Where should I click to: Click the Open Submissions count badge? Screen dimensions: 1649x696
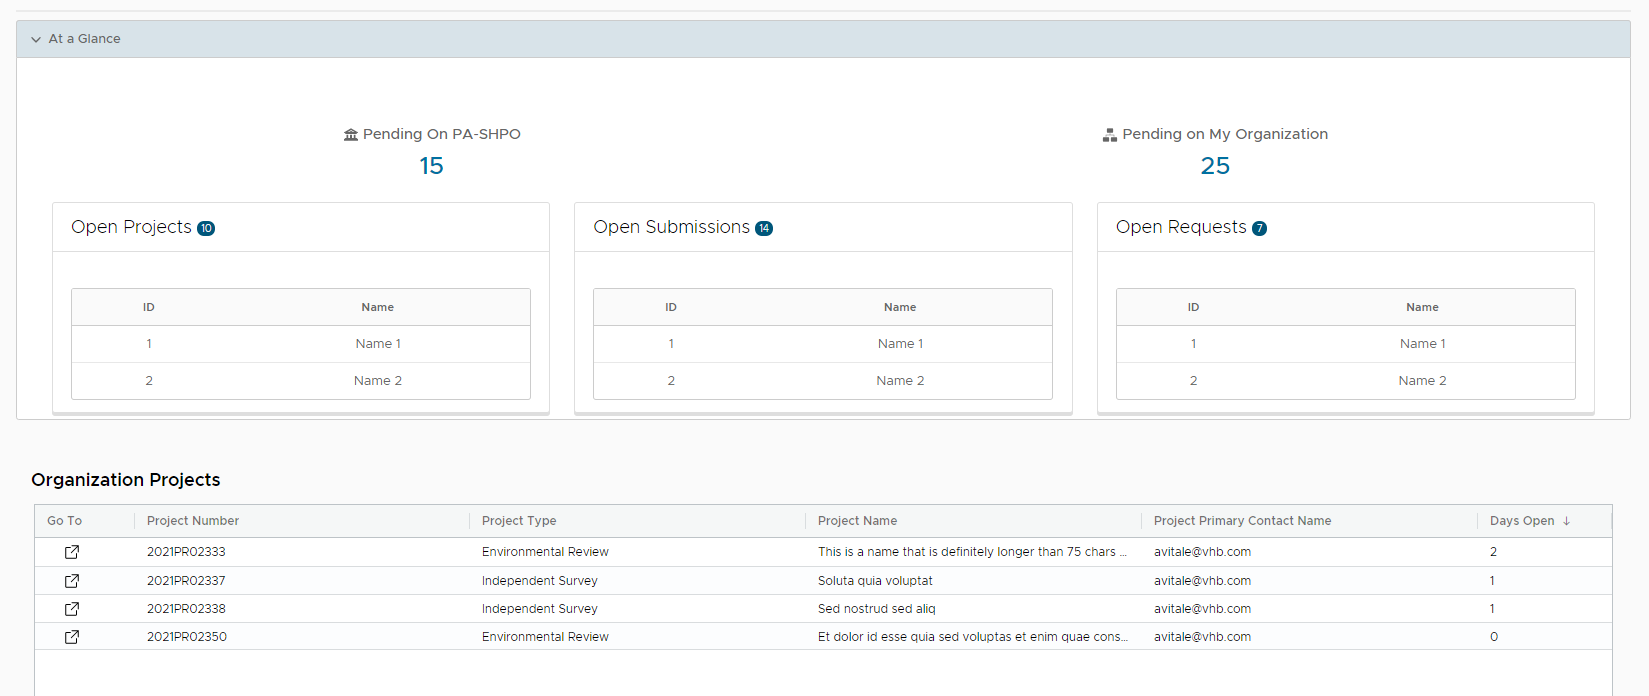pyautogui.click(x=764, y=228)
